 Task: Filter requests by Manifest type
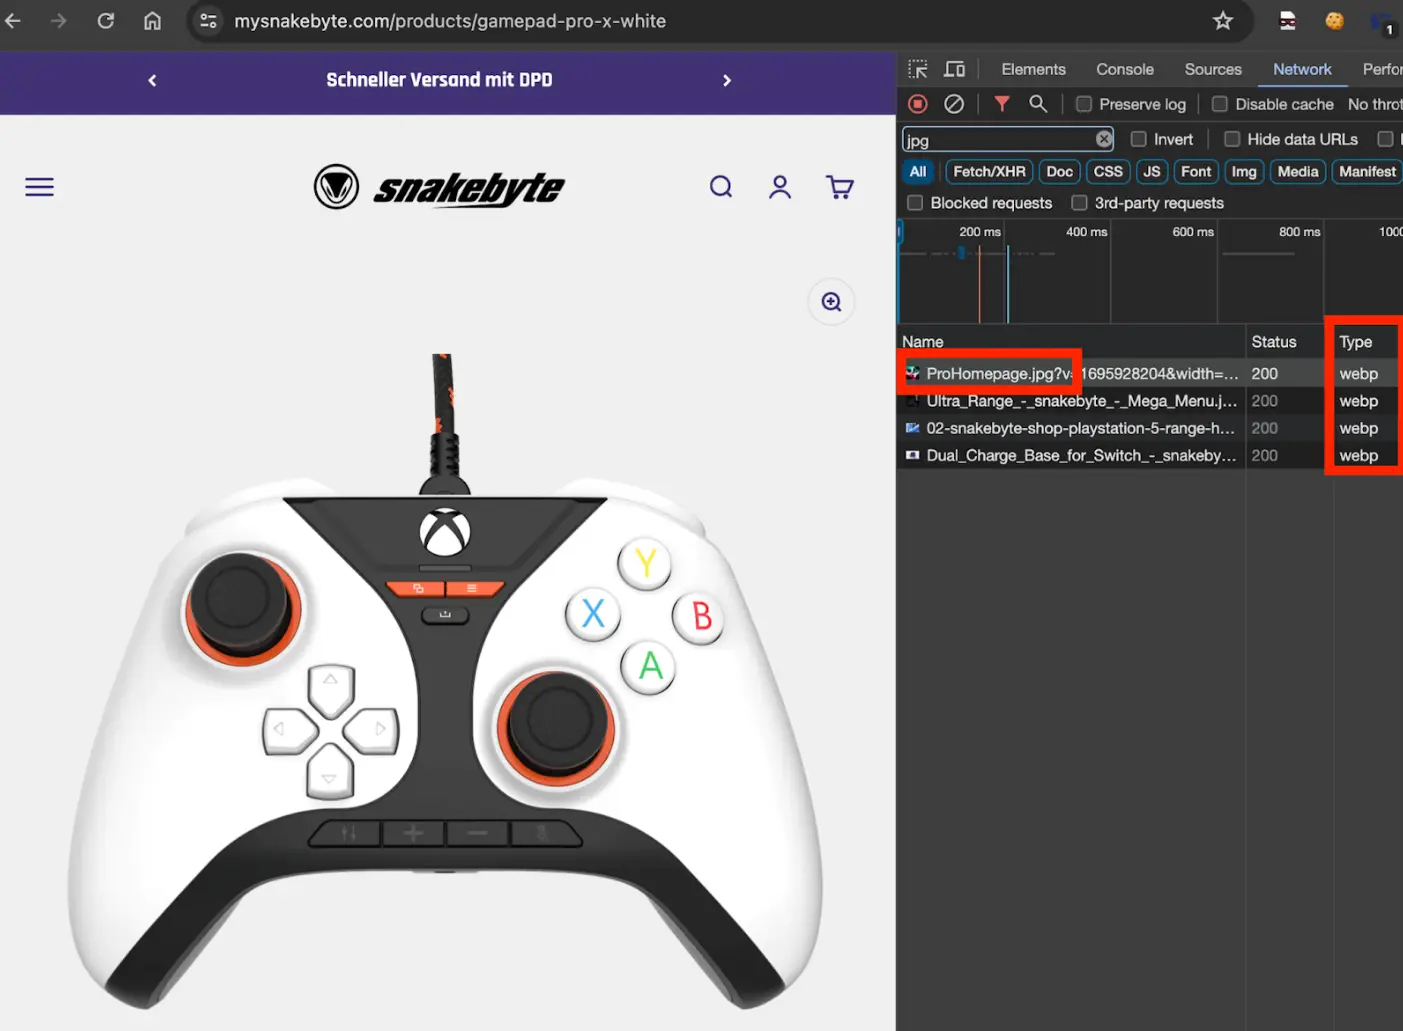click(1366, 172)
